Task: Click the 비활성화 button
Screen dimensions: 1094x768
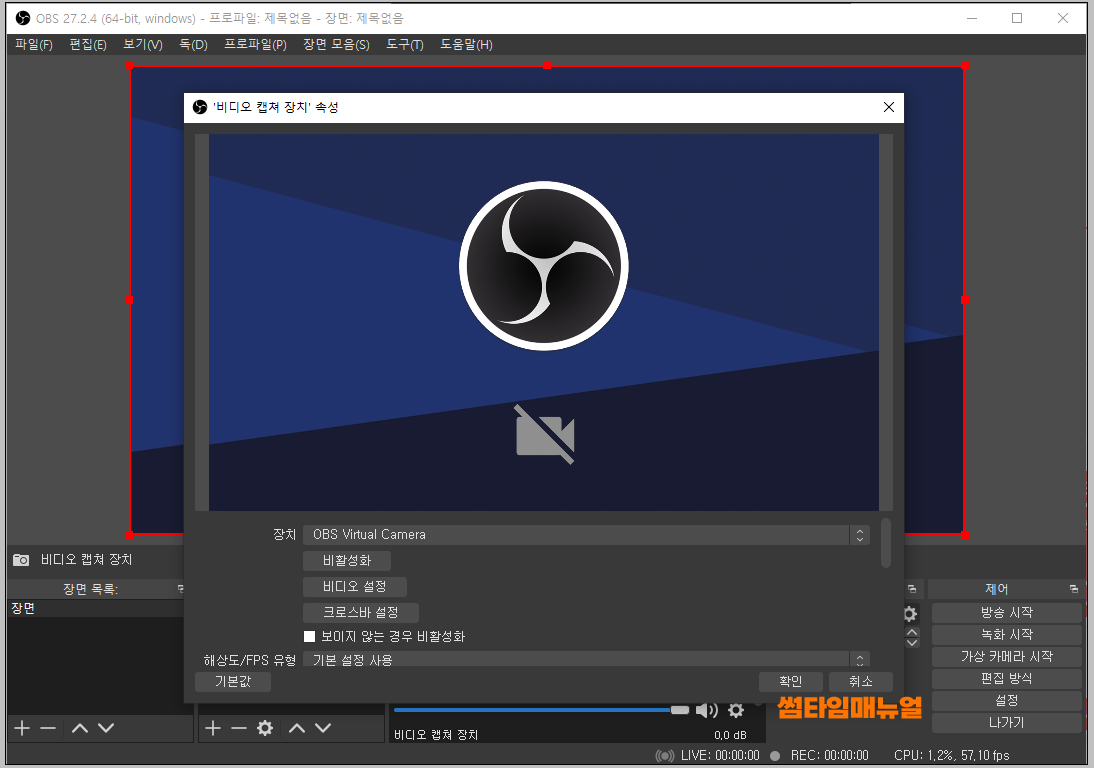Action: [x=347, y=560]
